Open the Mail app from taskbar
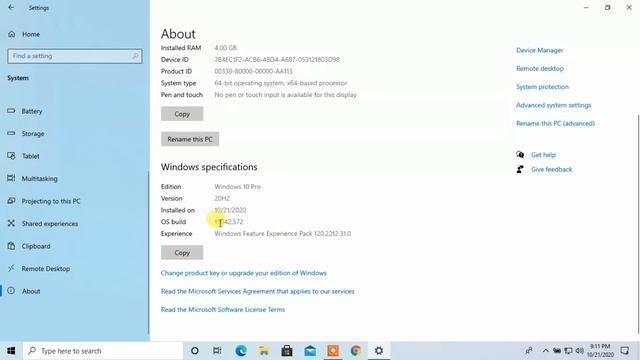The image size is (640, 360). click(310, 351)
